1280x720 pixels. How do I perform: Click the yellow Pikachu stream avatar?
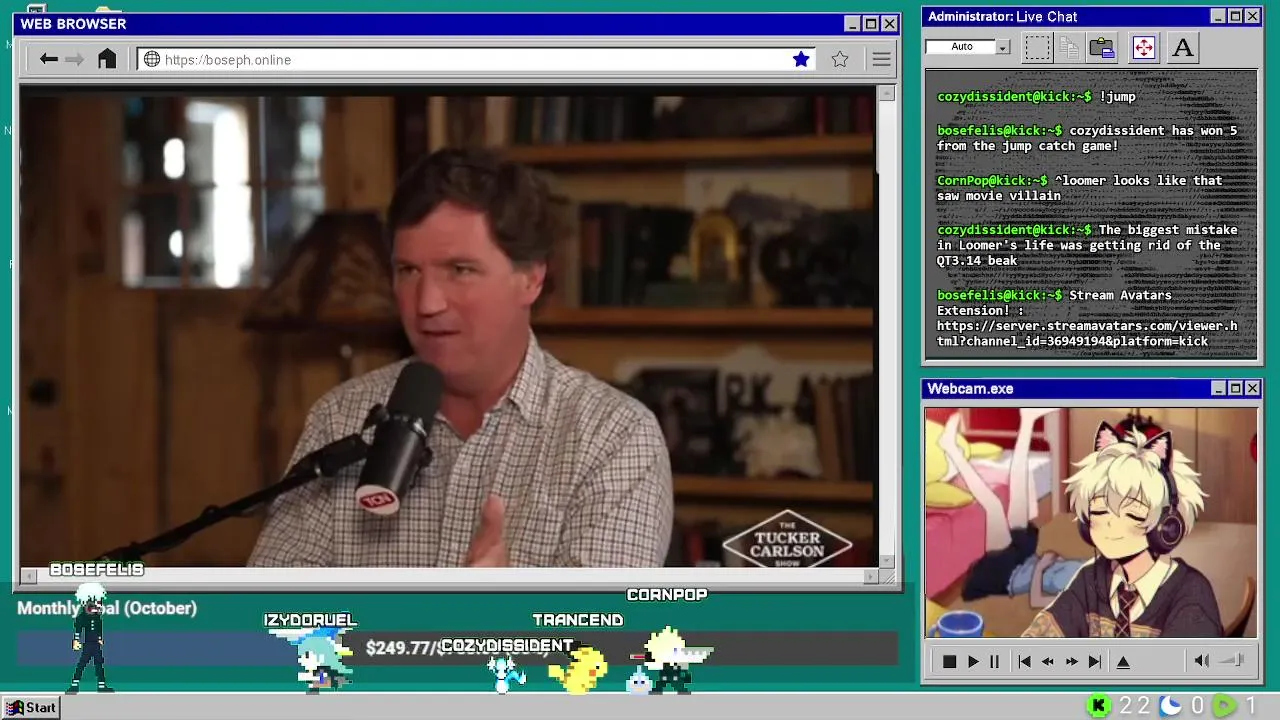[x=578, y=672]
